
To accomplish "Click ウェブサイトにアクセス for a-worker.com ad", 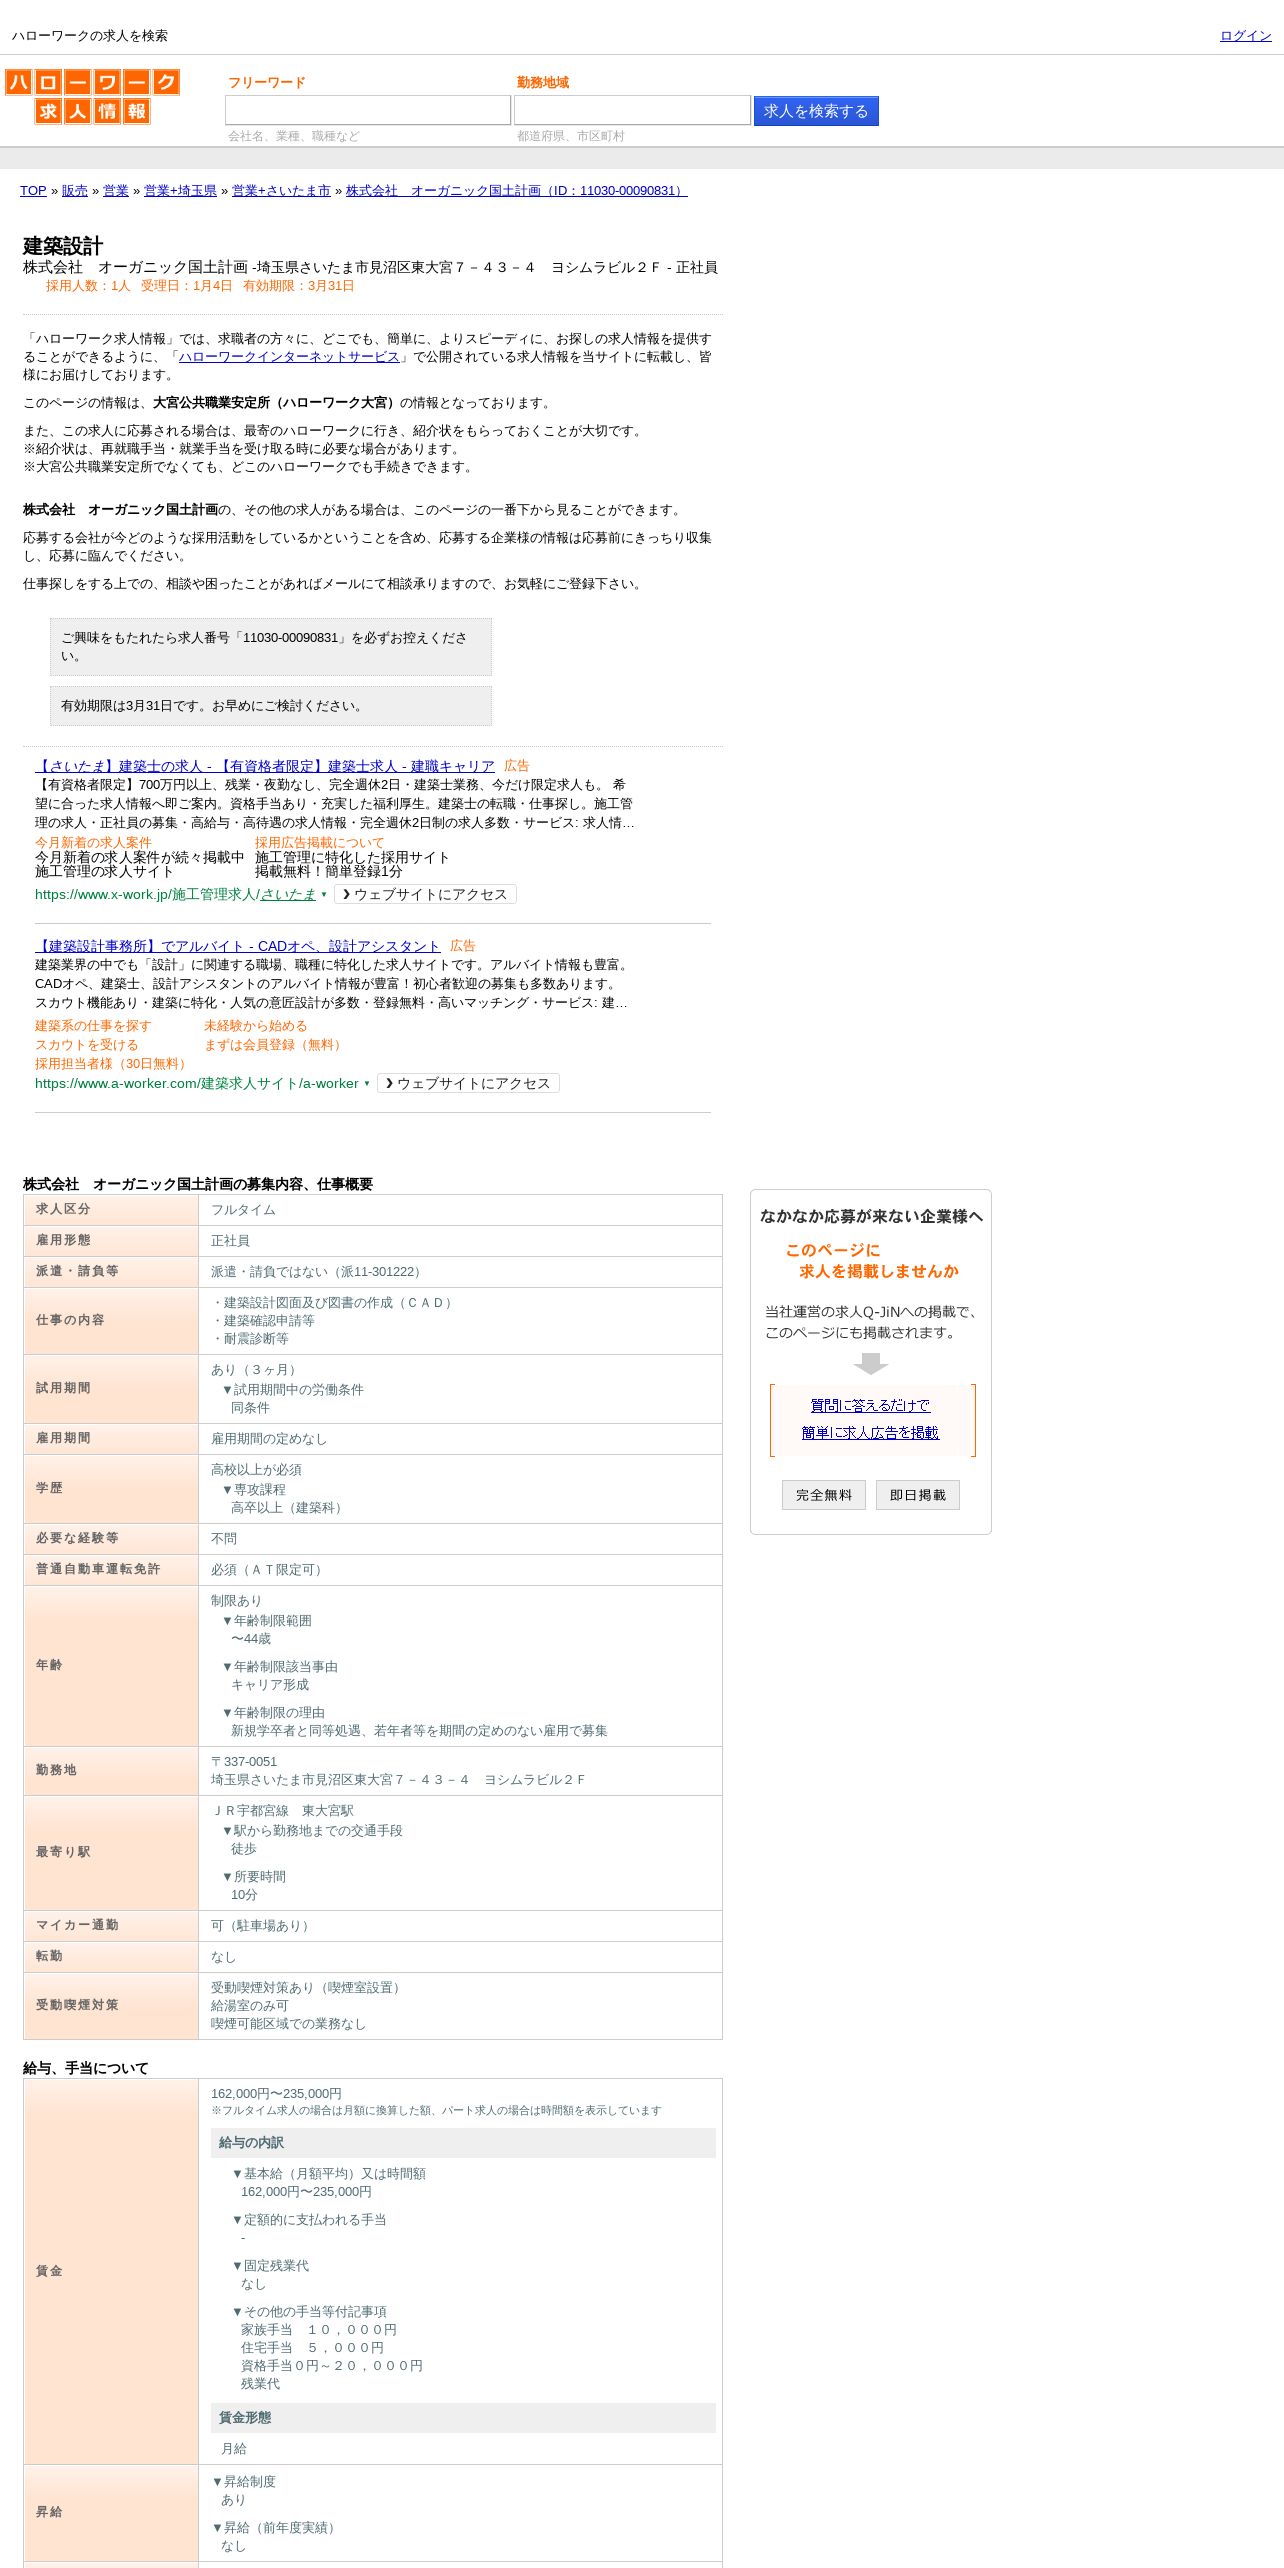I will coord(468,1084).
